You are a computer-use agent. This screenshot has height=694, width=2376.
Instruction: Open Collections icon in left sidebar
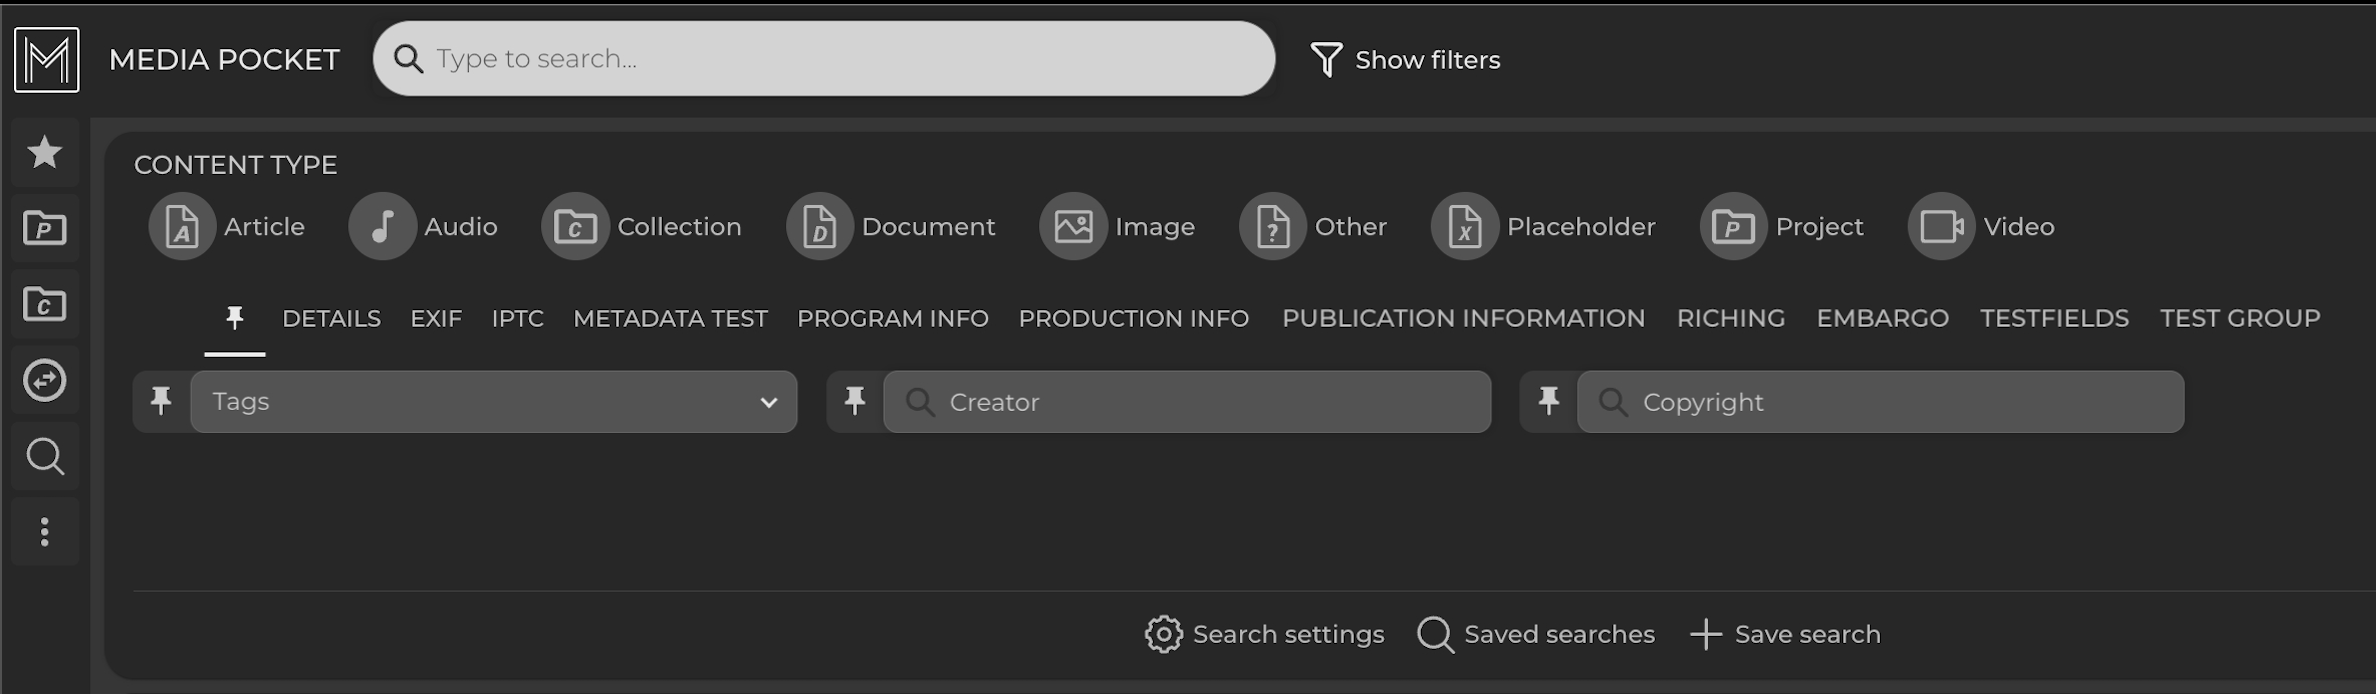click(44, 304)
